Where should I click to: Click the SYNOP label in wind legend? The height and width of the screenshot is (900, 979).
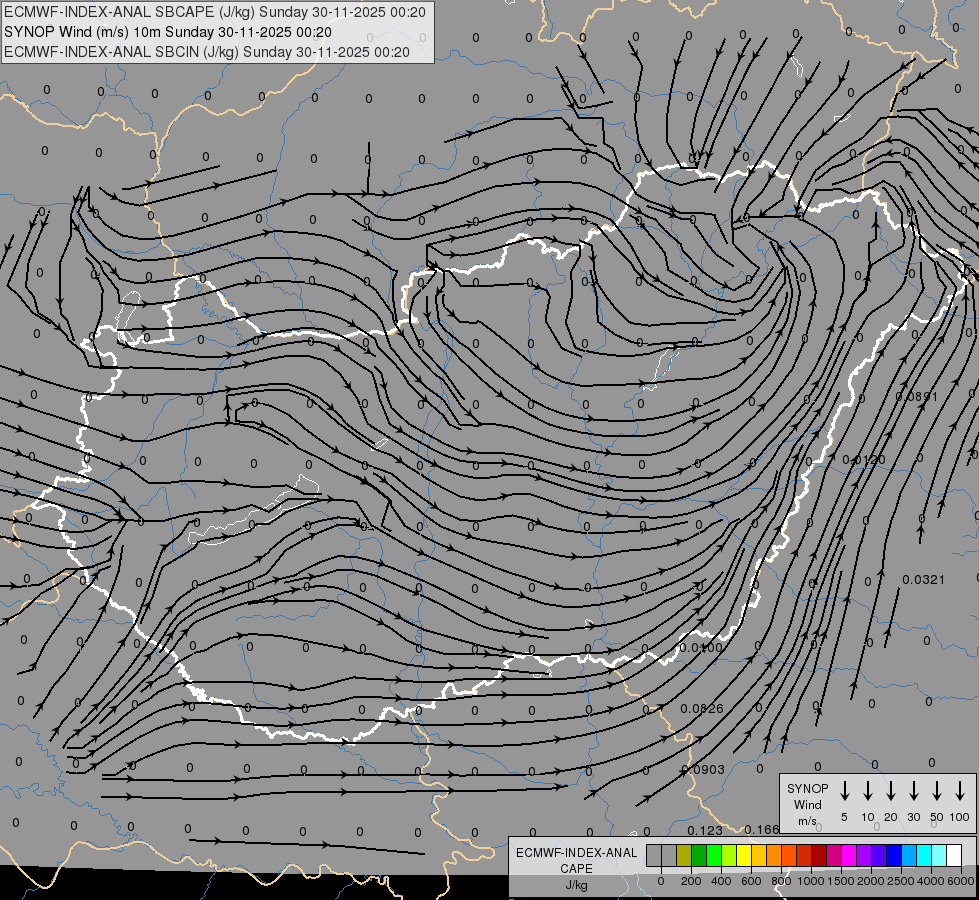(x=807, y=788)
